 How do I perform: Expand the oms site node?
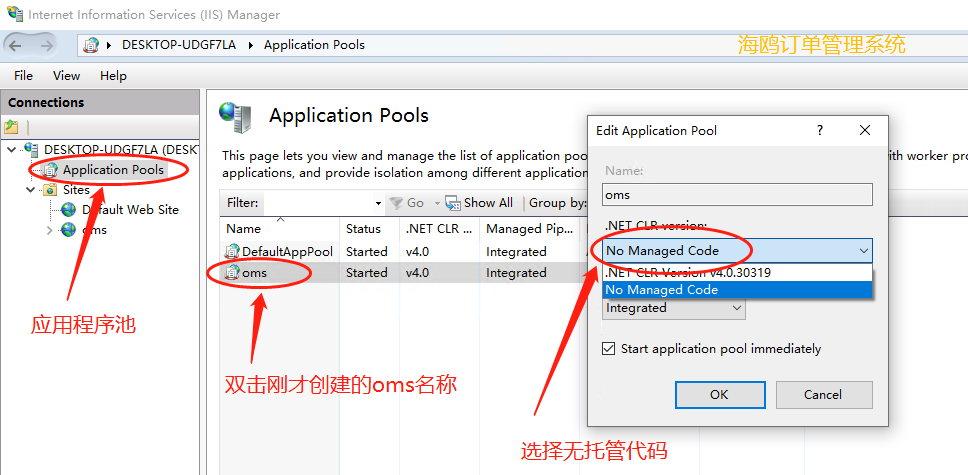50,230
